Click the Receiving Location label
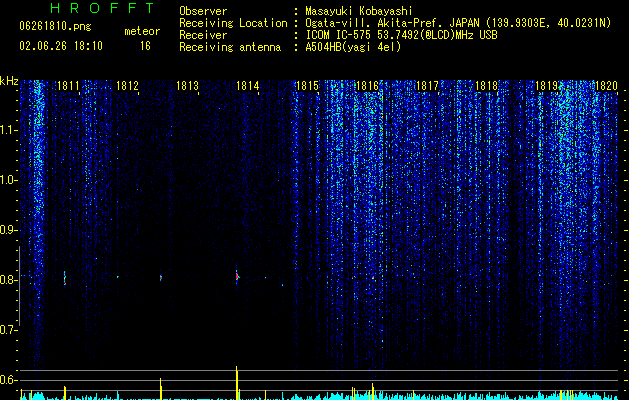Screen dimensions: 629x400 pyautogui.click(x=233, y=24)
